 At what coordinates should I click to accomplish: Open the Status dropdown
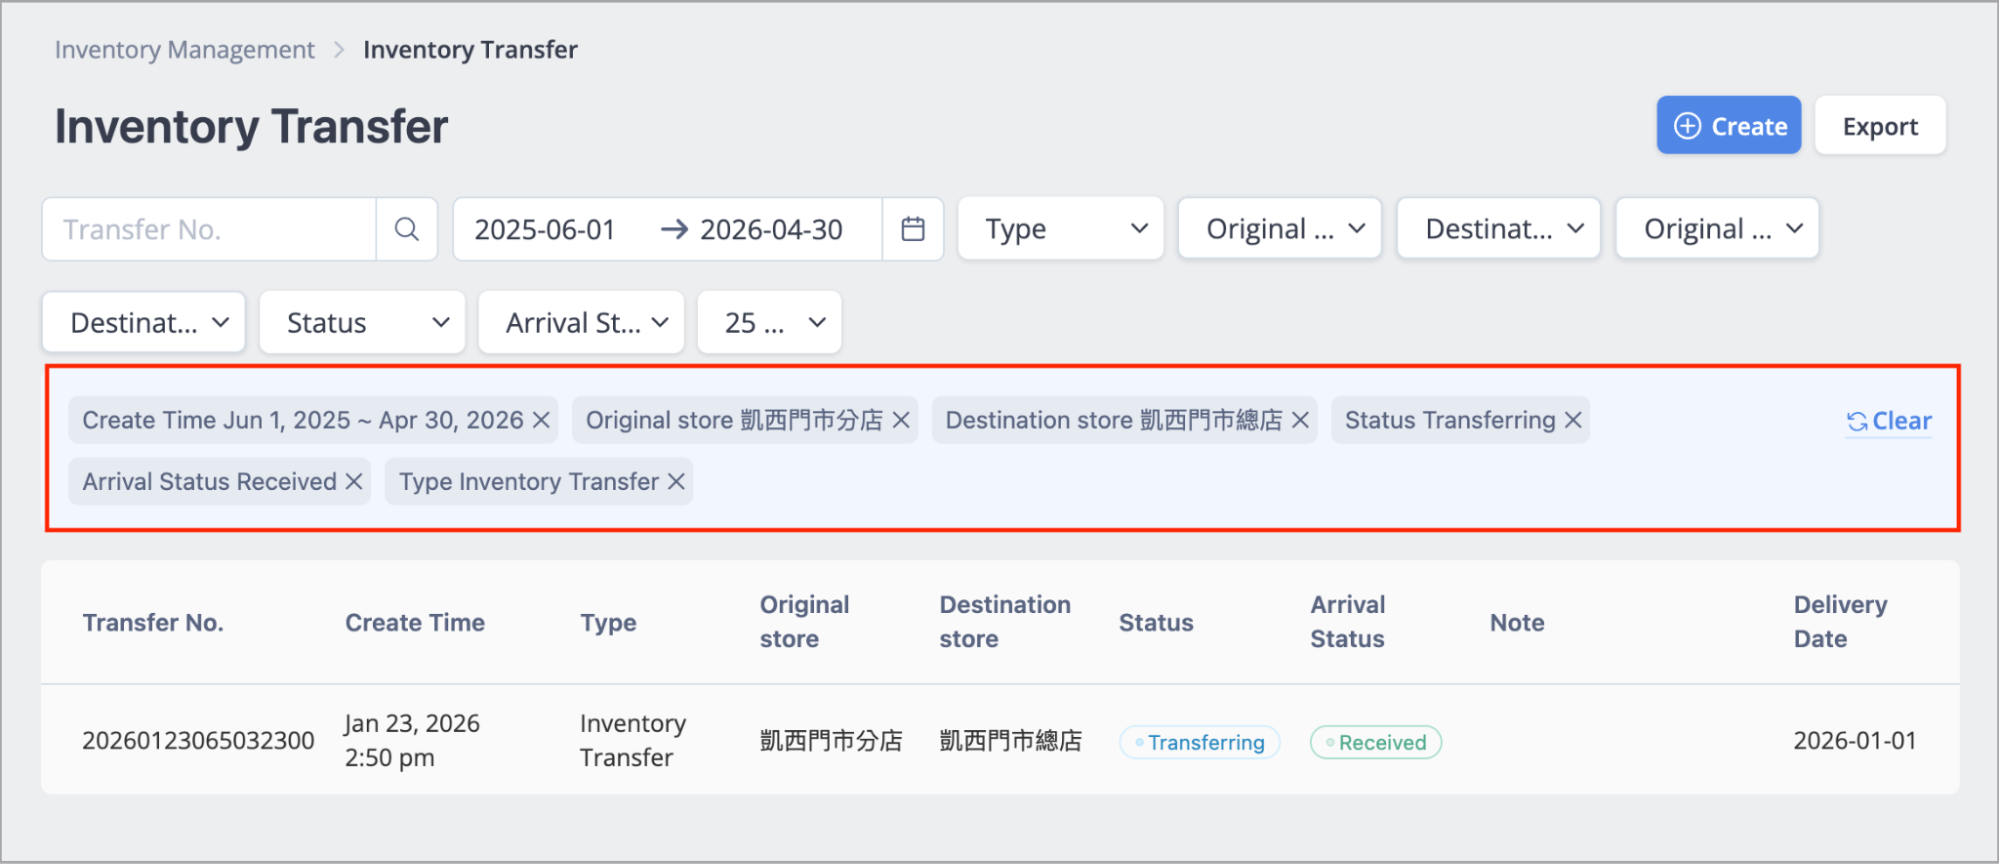point(362,322)
